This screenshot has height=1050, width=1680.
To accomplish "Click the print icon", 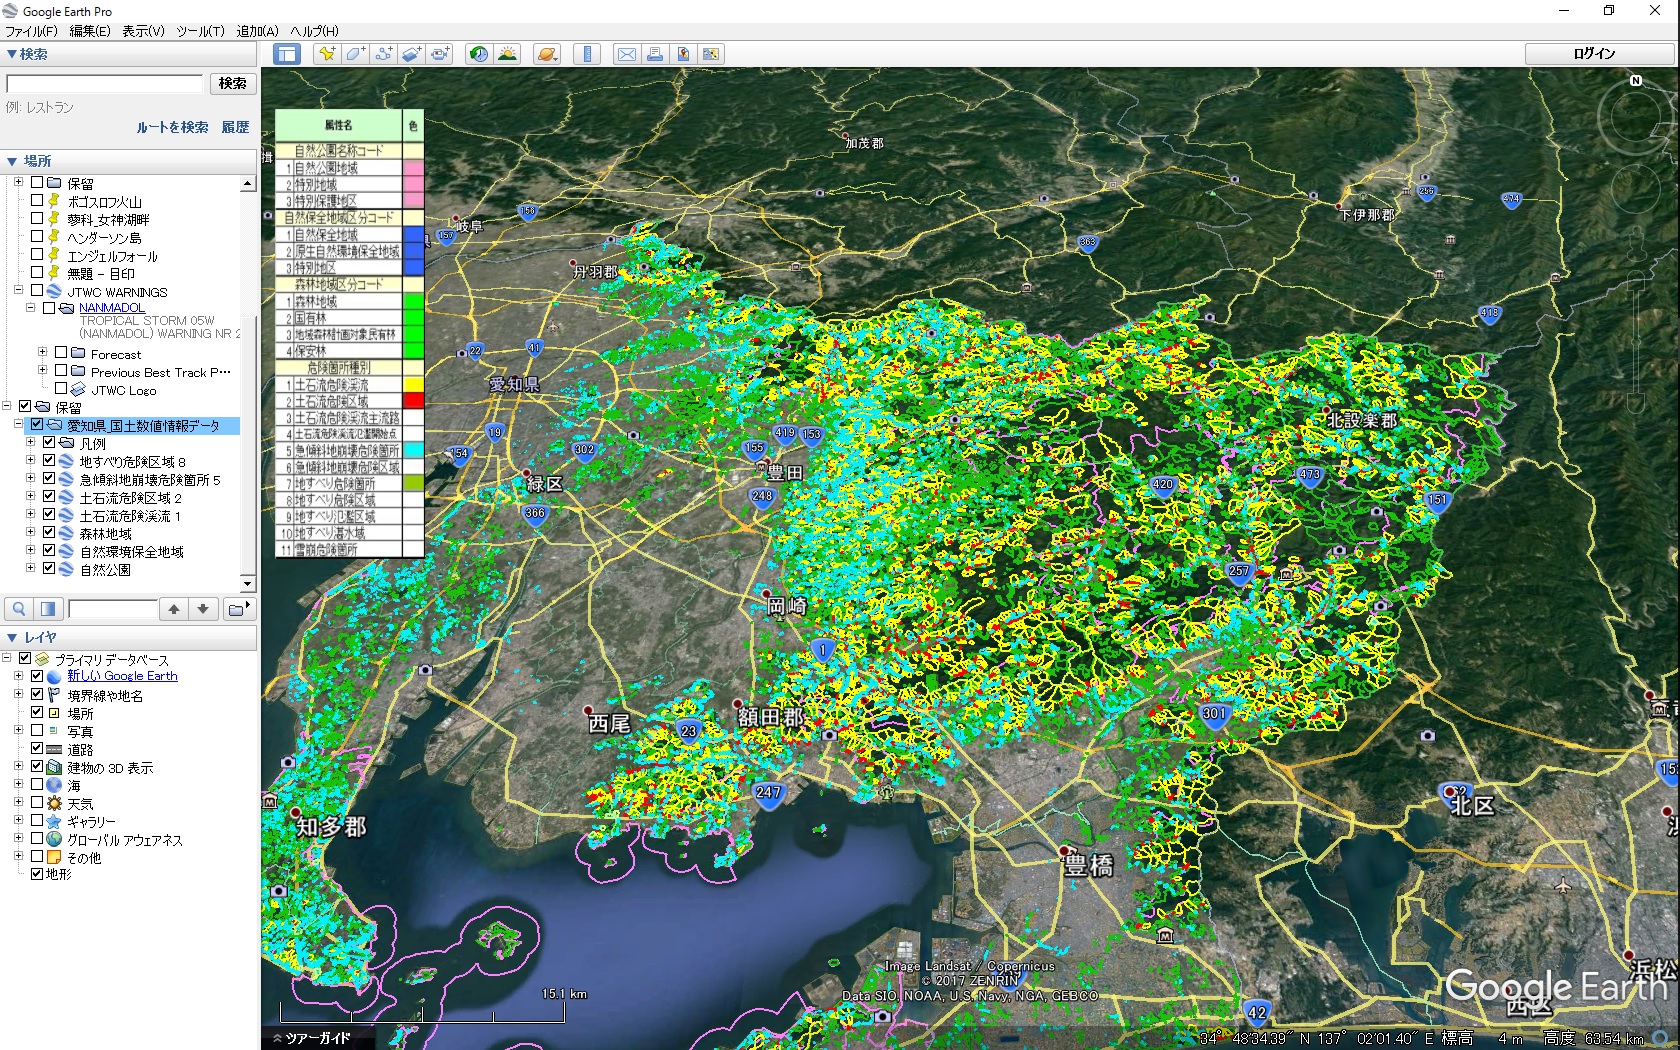I will point(655,54).
